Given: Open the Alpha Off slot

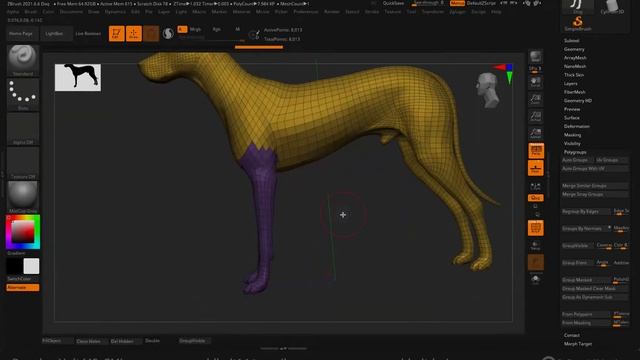Looking at the screenshot, I should point(23,129).
